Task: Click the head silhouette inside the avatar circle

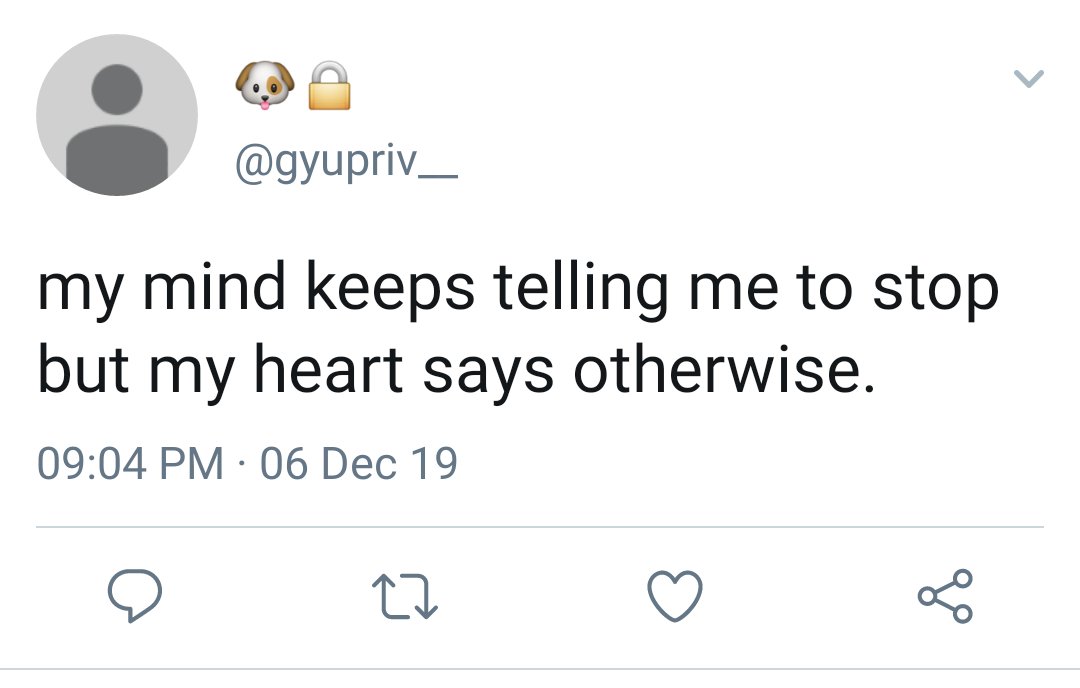Action: pos(117,90)
